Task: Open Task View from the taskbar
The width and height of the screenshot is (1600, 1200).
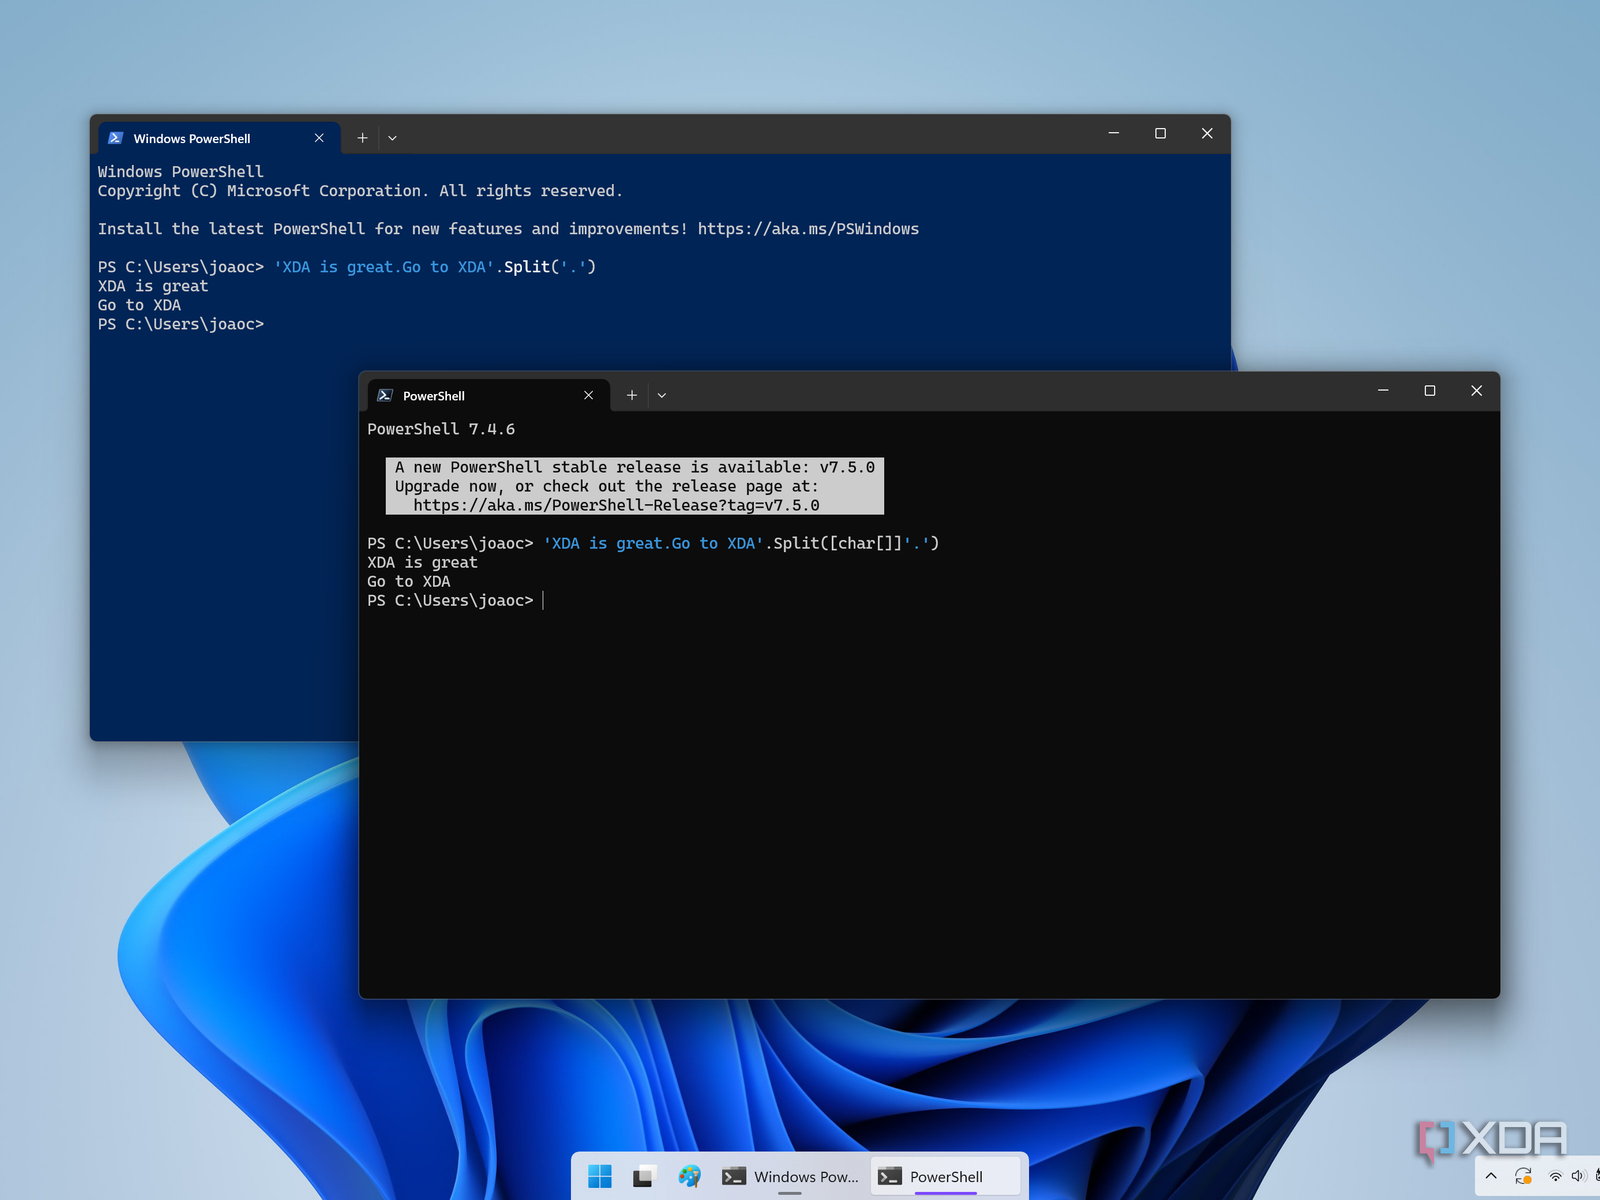Action: click(644, 1176)
